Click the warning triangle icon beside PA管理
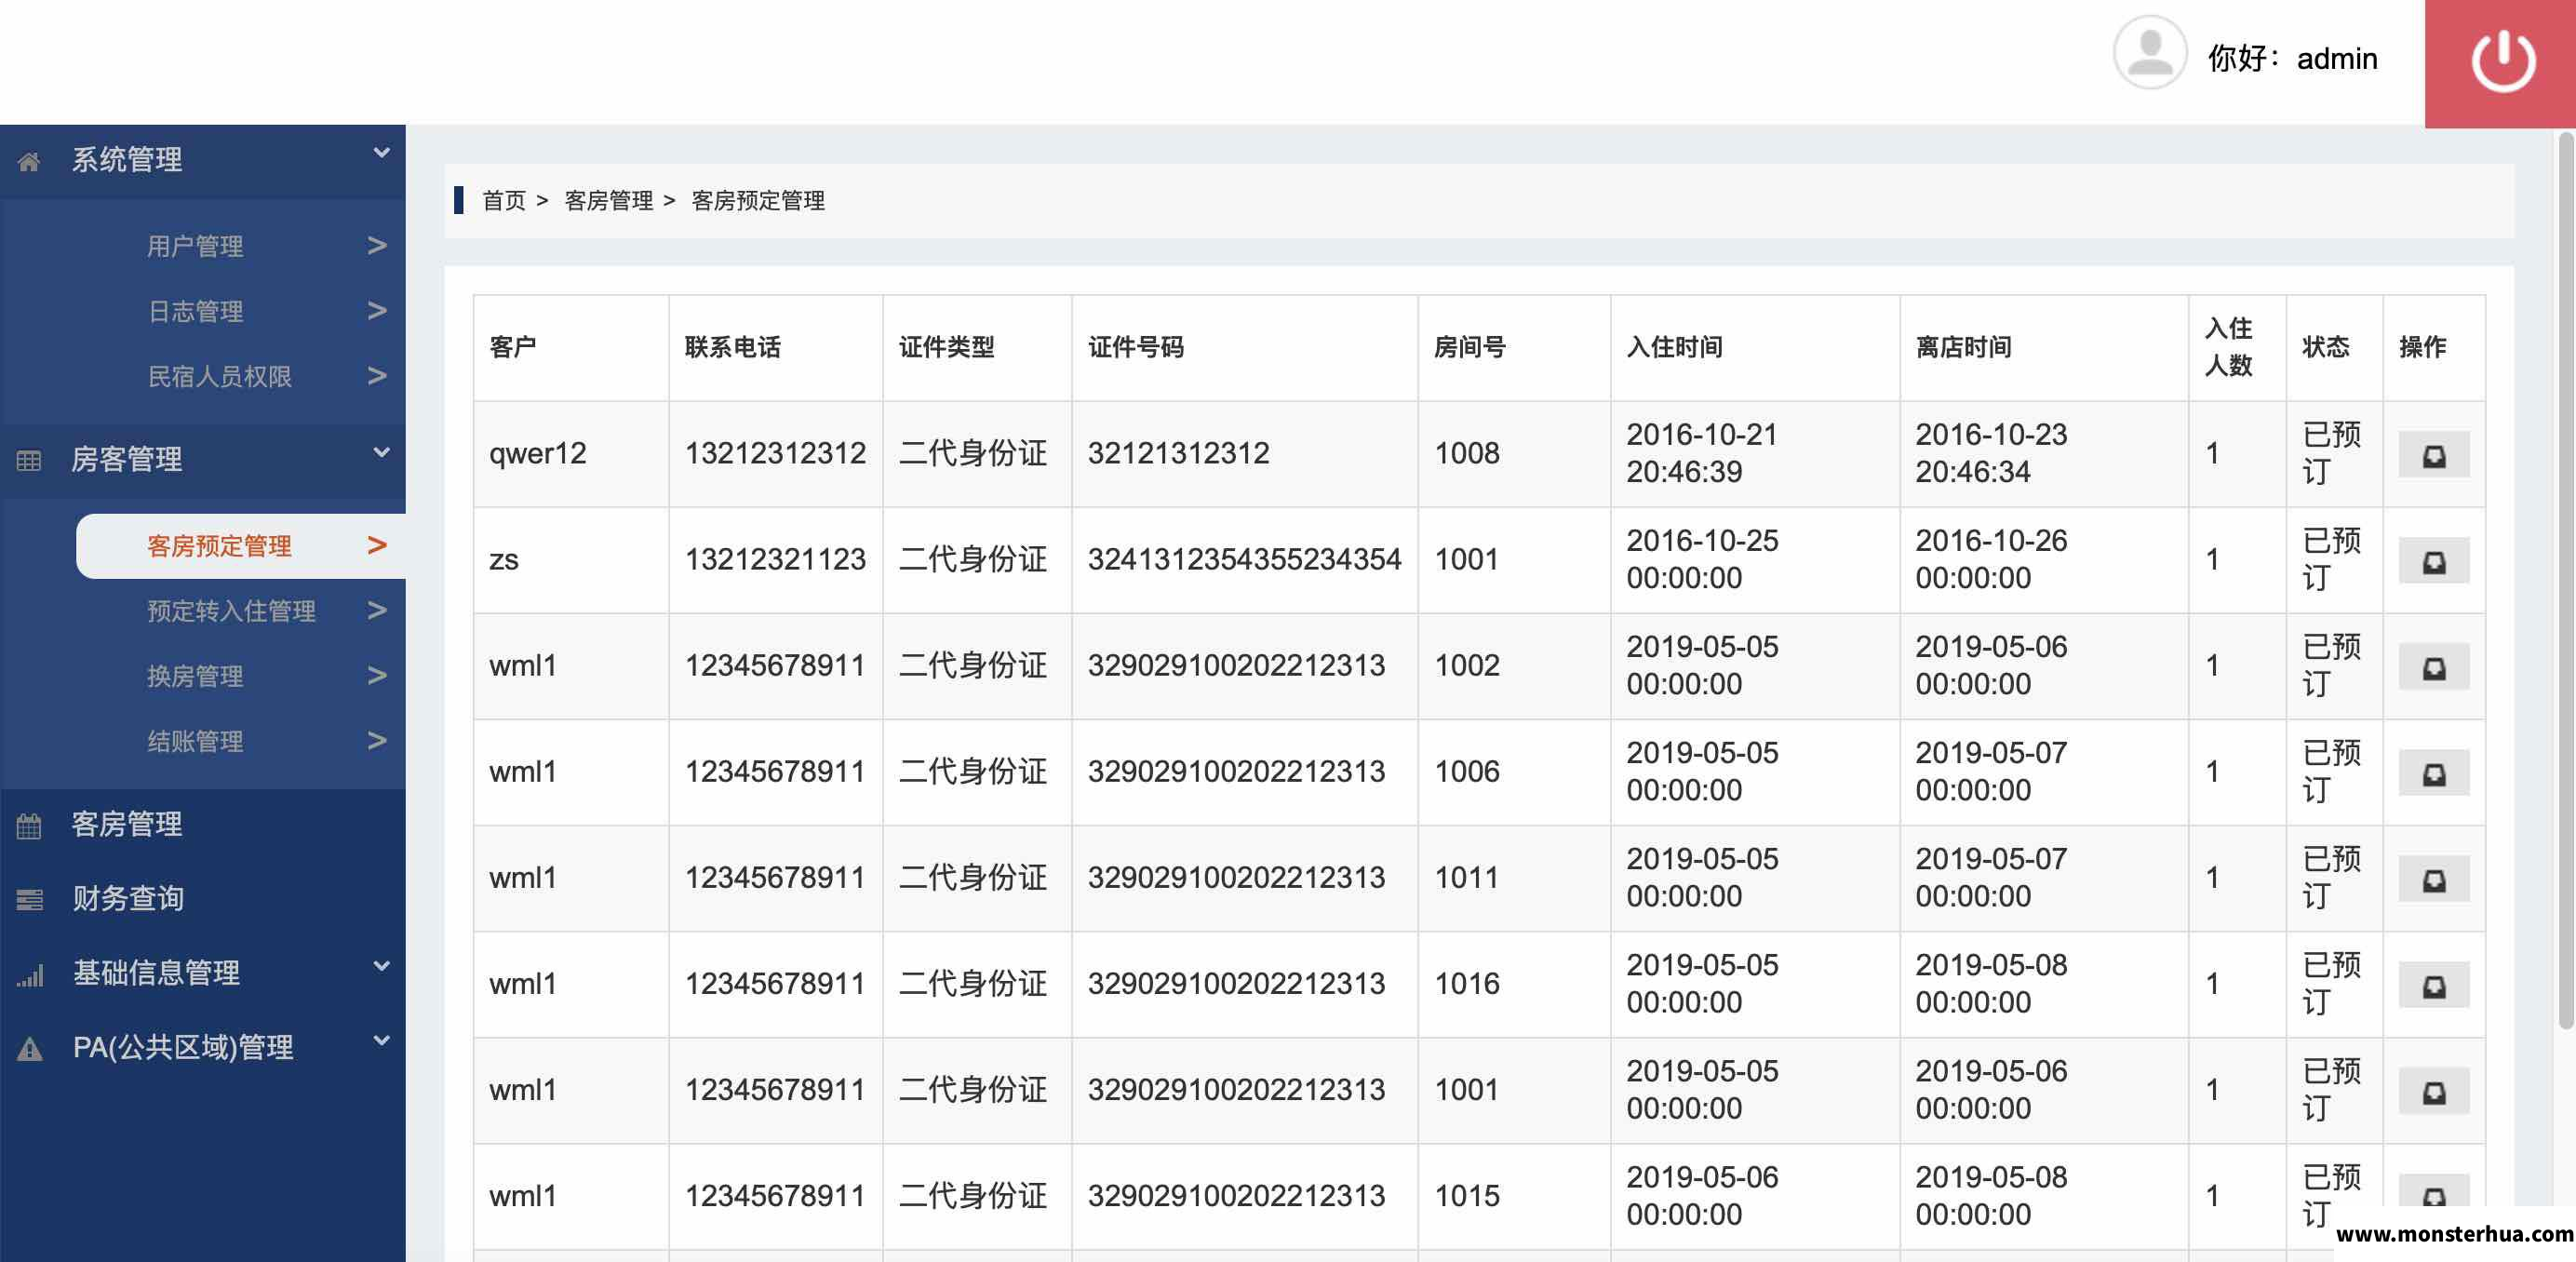Screen dimensions: 2576x1262 pyautogui.click(x=29, y=1048)
